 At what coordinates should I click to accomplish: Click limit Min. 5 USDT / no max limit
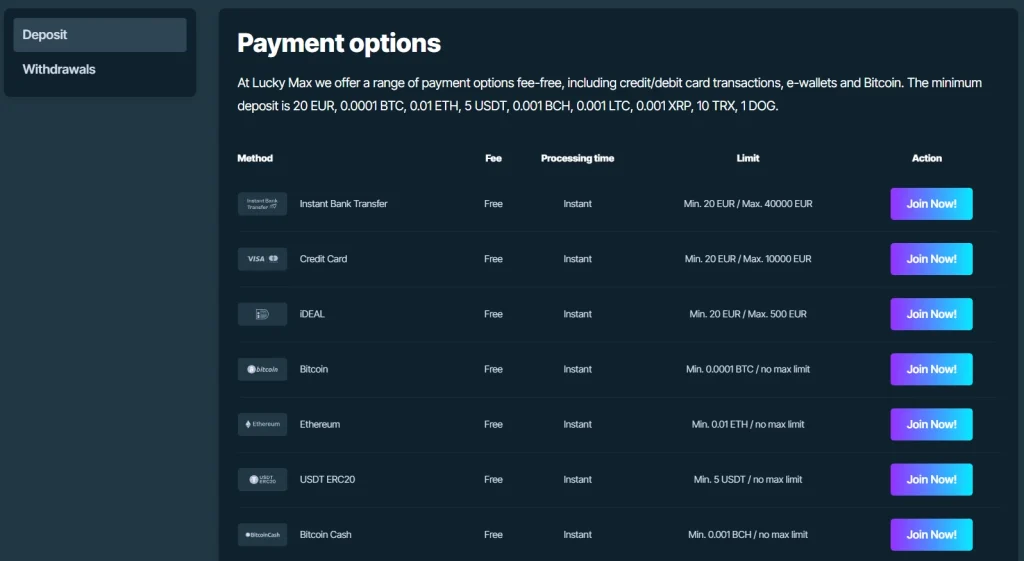(748, 479)
